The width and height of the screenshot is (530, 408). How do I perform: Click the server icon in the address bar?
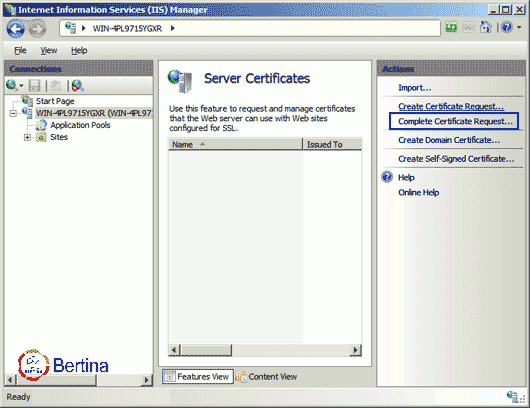pos(70,28)
